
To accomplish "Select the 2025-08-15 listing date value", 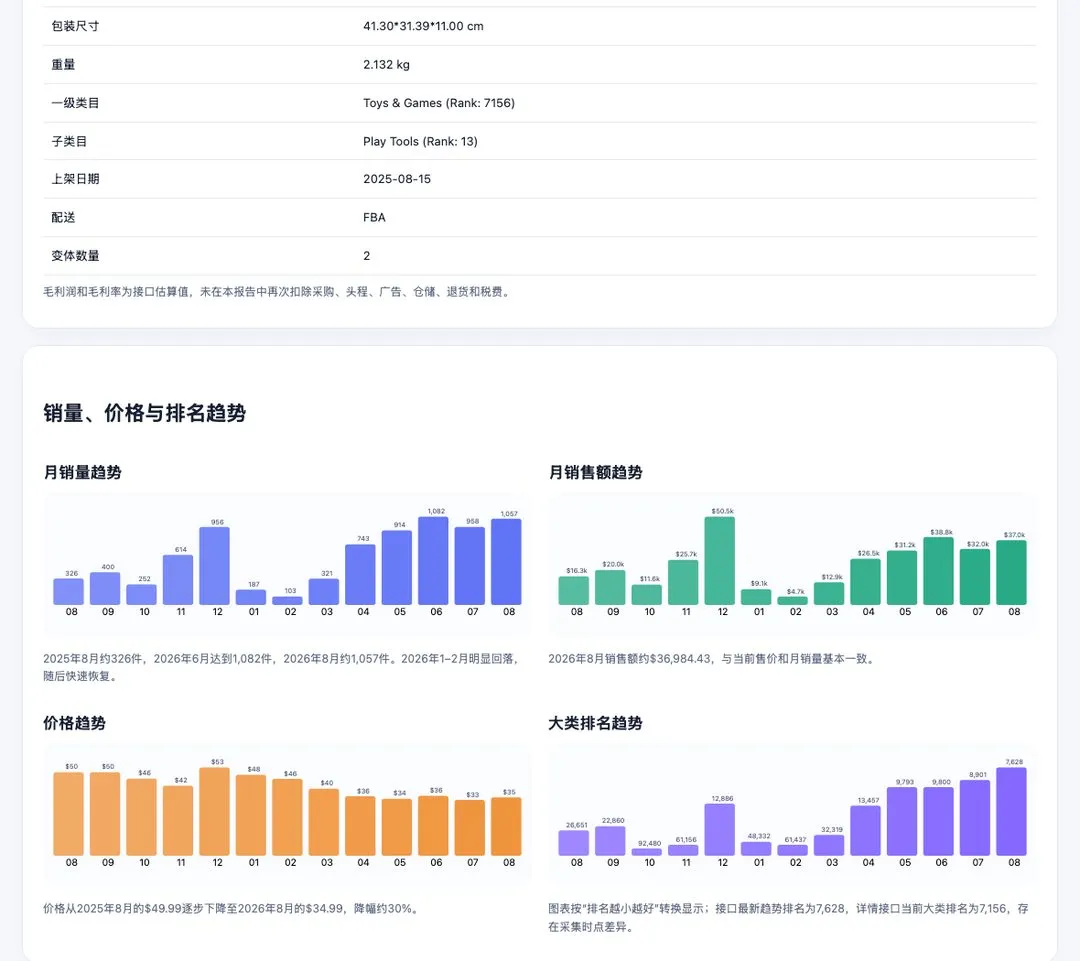I will click(397, 179).
